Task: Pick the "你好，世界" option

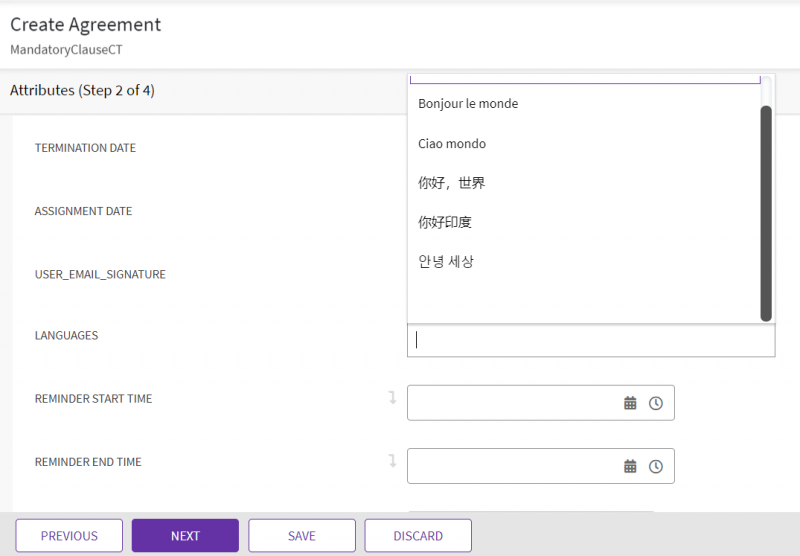Action: pyautogui.click(x=452, y=183)
